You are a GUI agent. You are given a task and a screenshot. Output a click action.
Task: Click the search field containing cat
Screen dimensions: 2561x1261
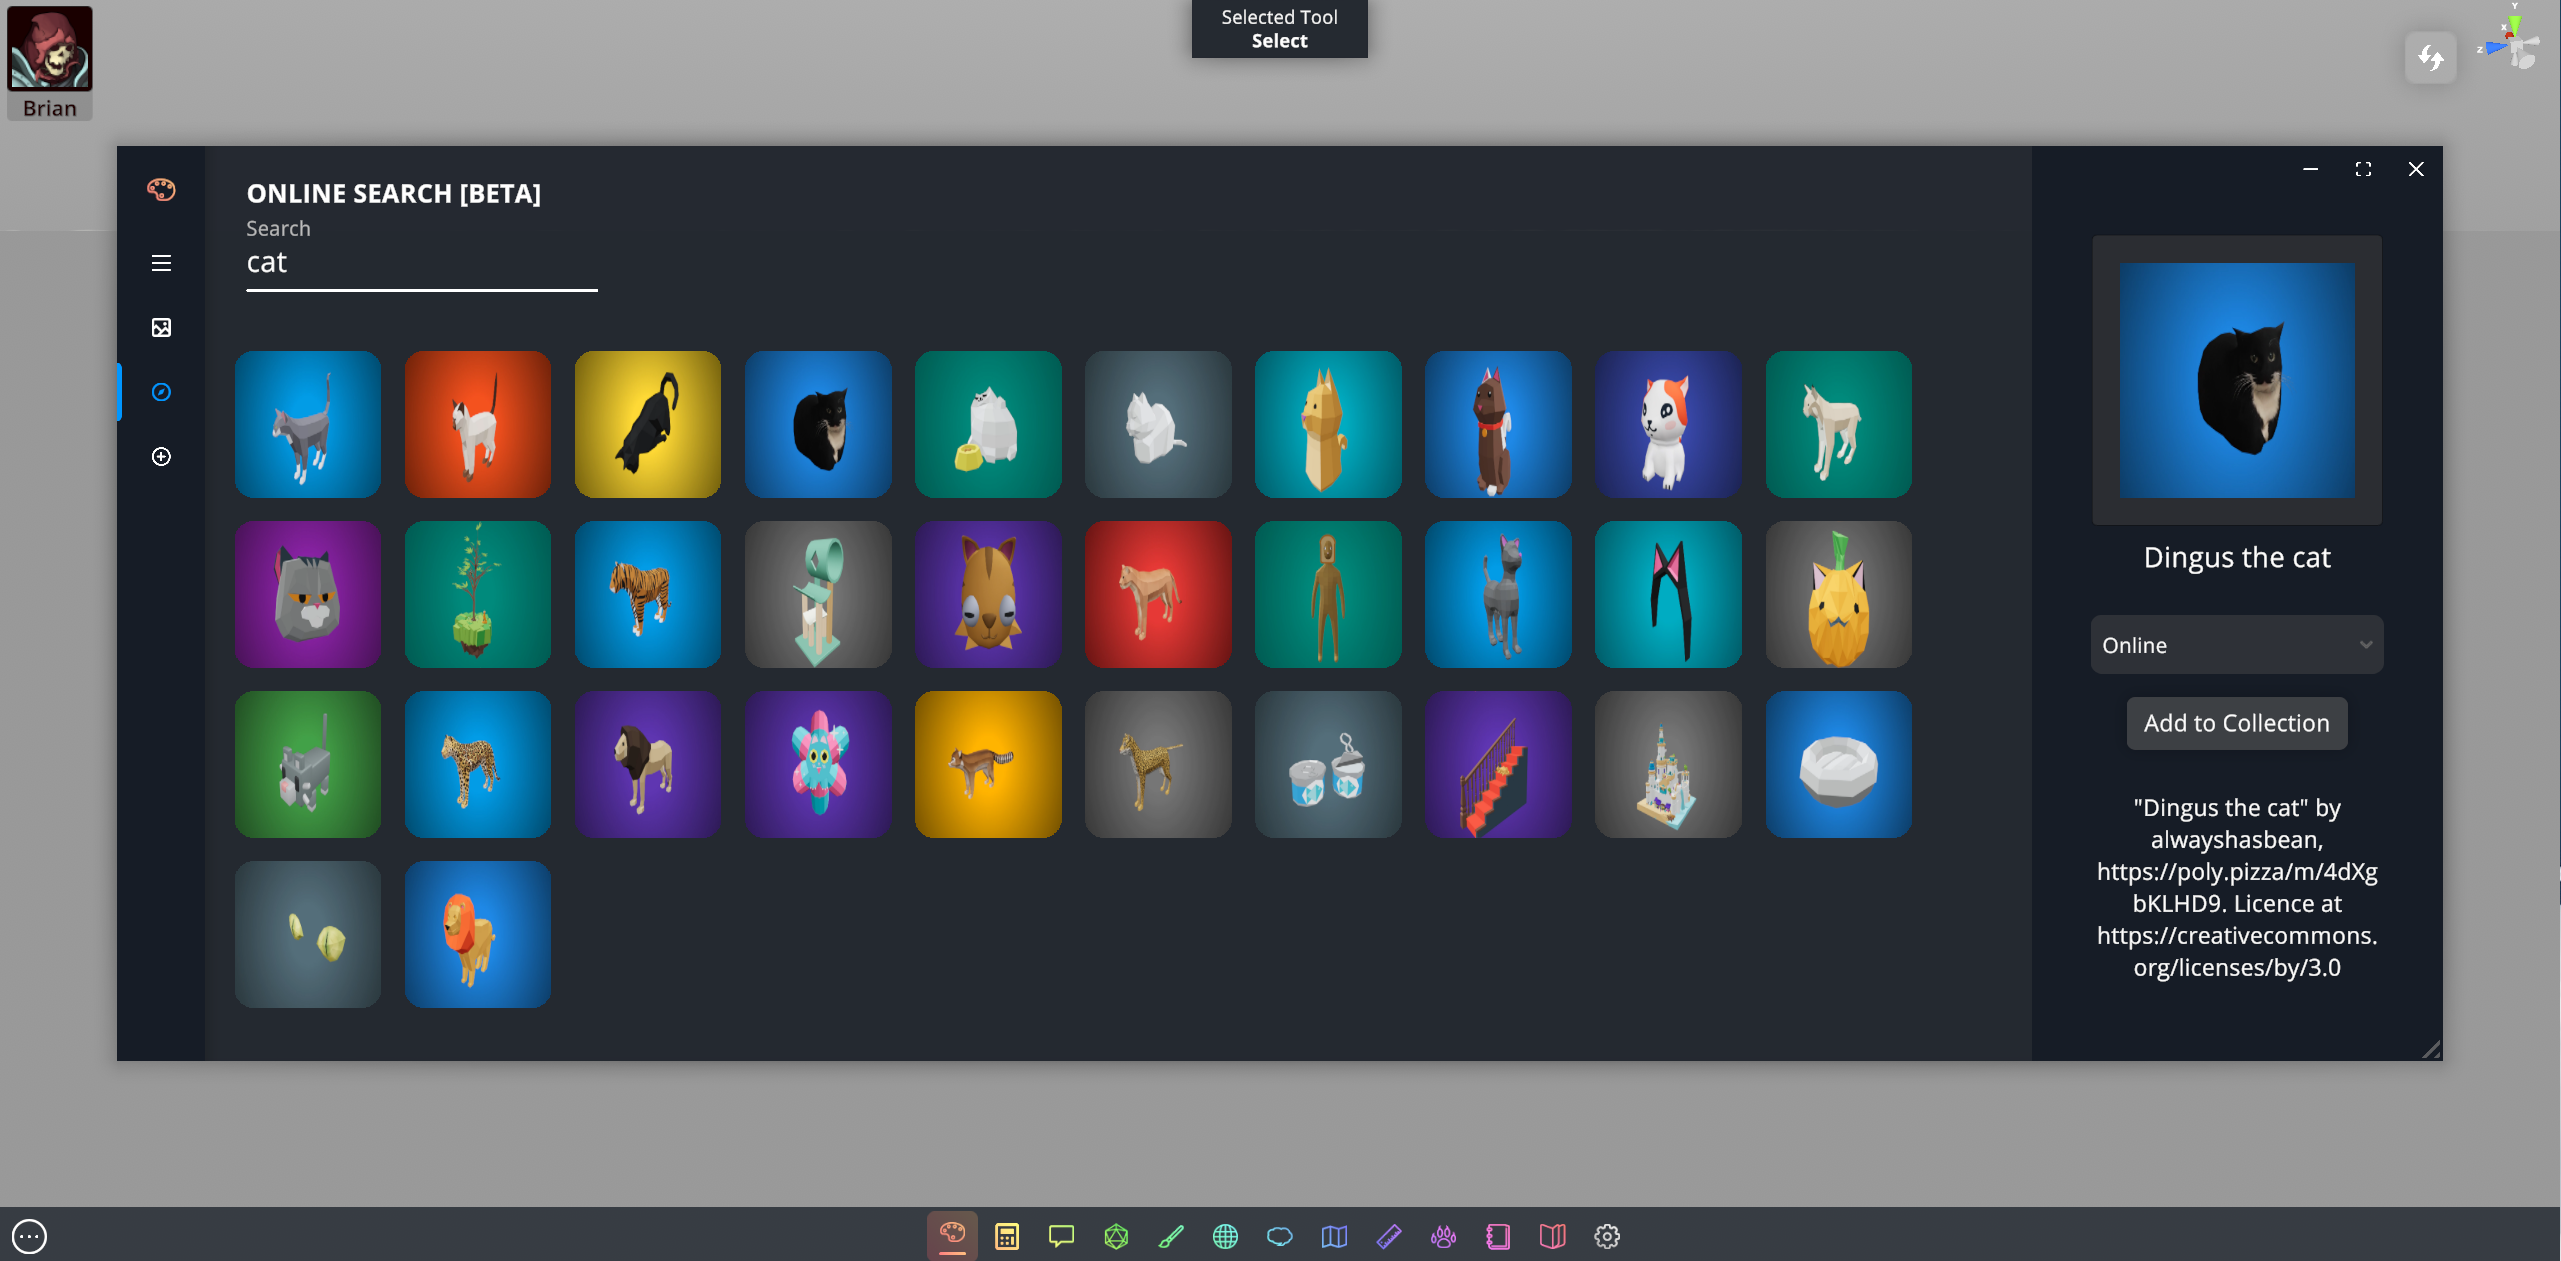coord(421,263)
